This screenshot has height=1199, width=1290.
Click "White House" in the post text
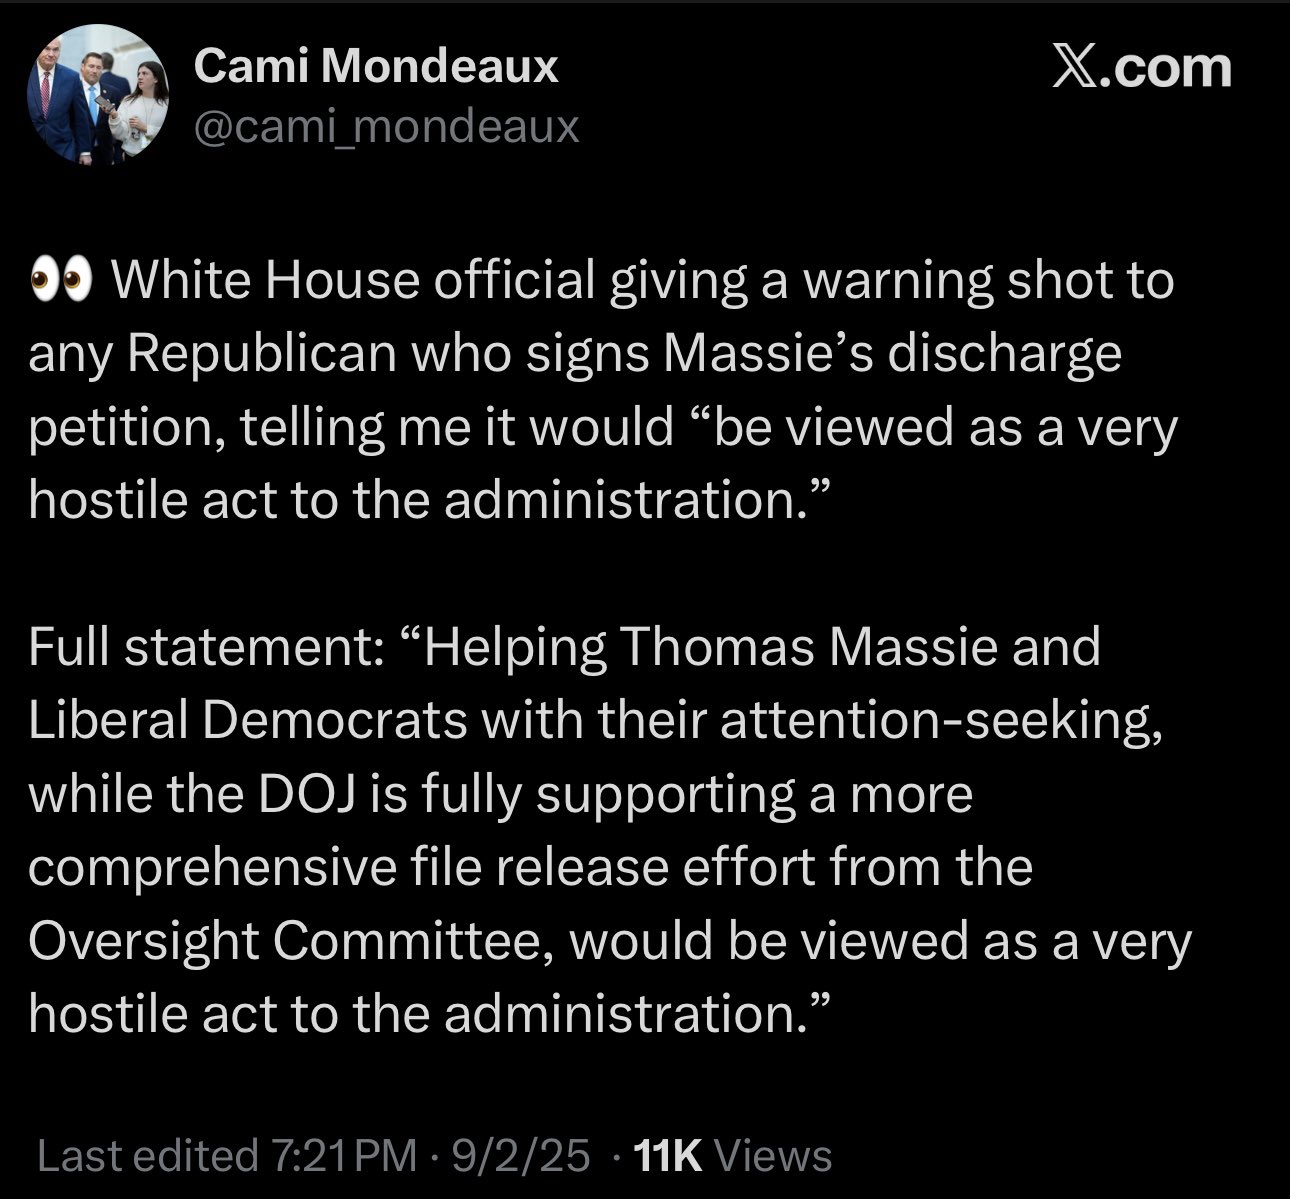[264, 281]
